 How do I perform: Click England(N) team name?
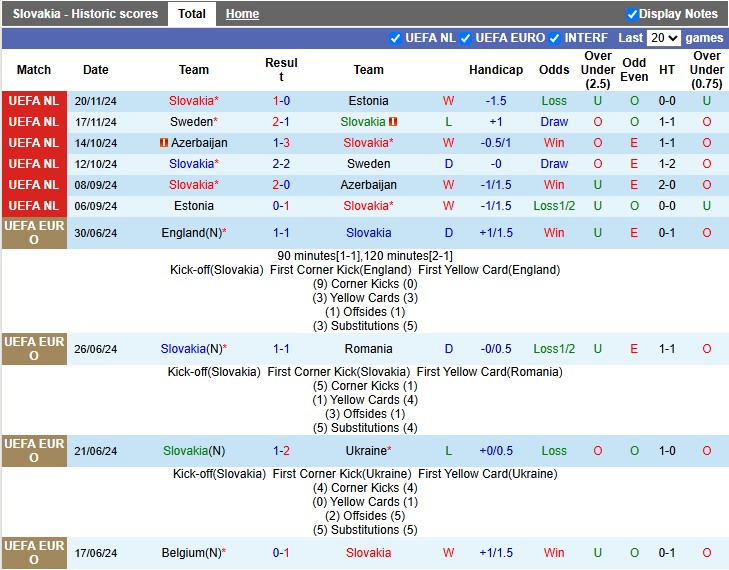point(191,233)
